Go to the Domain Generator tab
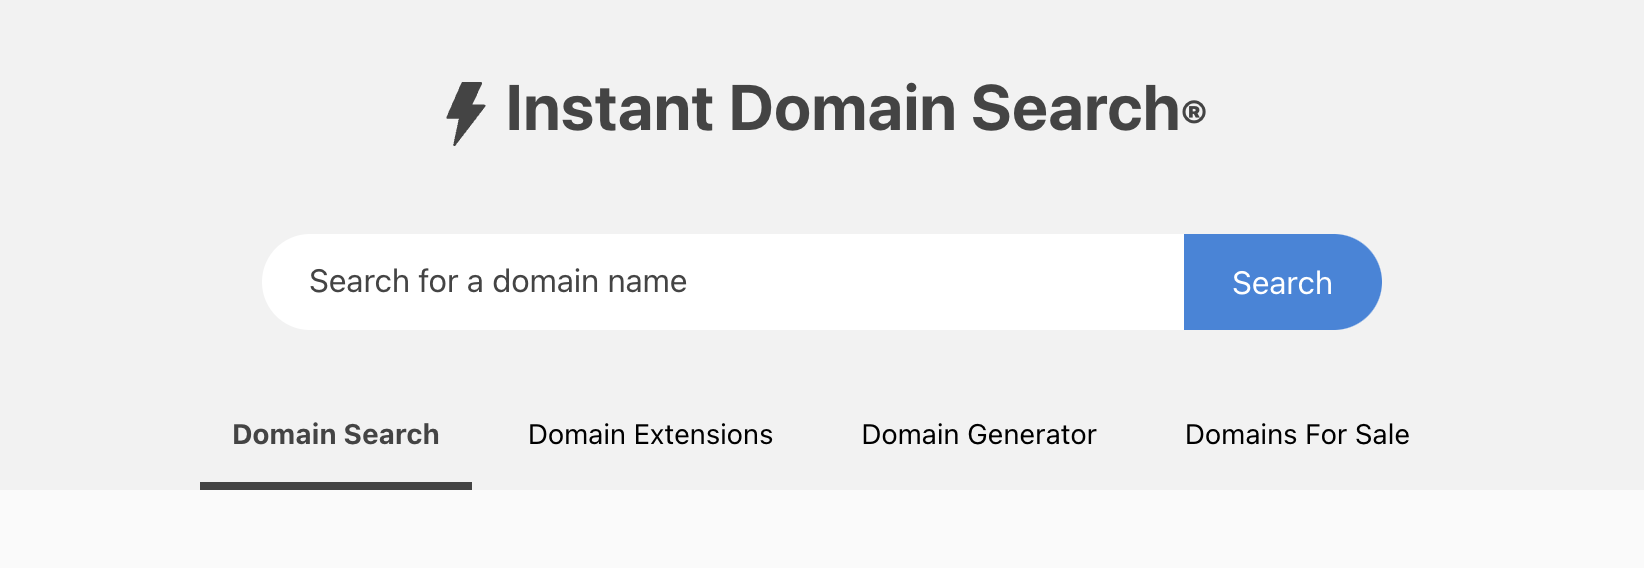1644x568 pixels. pyautogui.click(x=979, y=435)
